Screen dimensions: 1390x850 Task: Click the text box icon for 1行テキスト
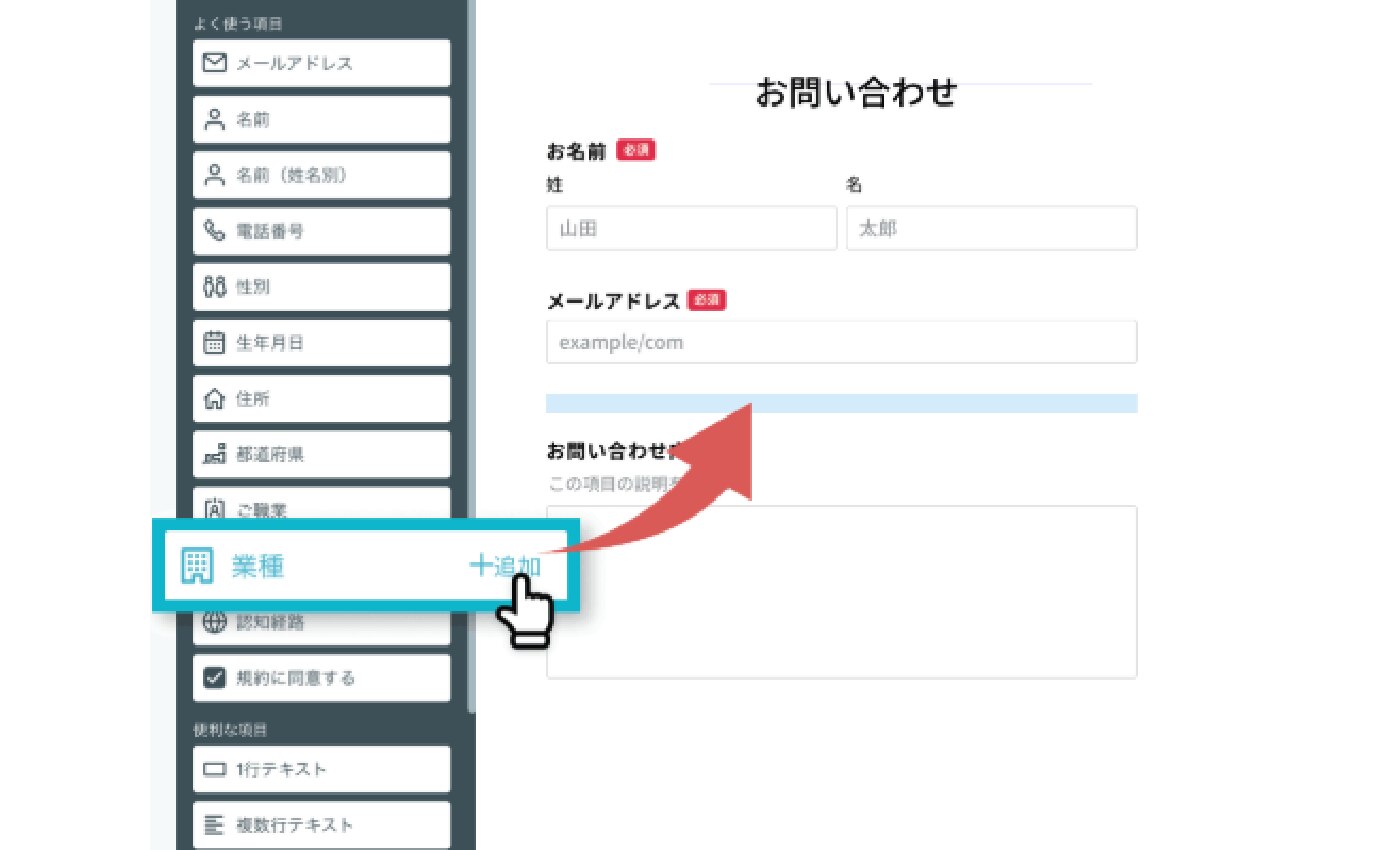click(x=214, y=770)
